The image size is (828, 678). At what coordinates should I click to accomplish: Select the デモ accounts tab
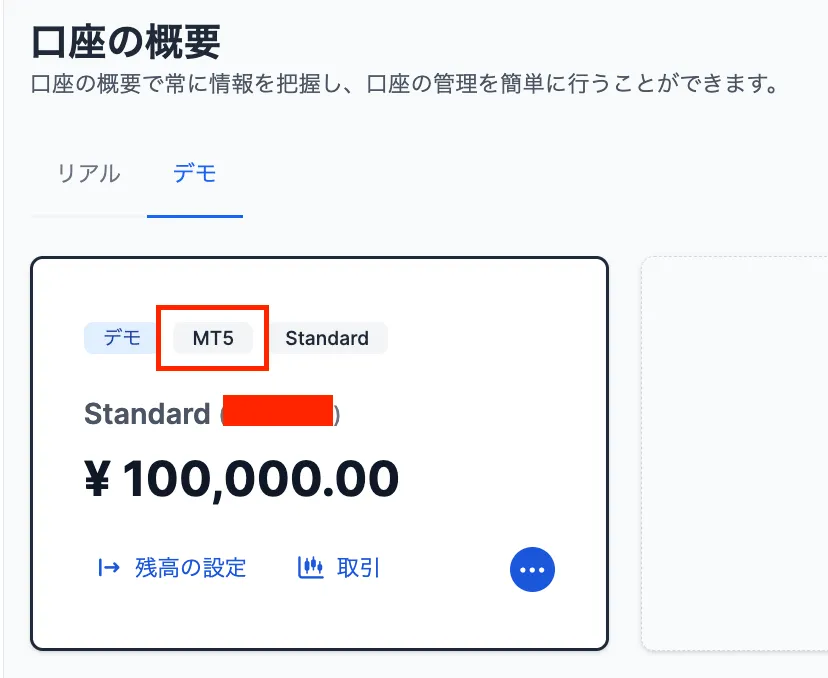[x=195, y=172]
